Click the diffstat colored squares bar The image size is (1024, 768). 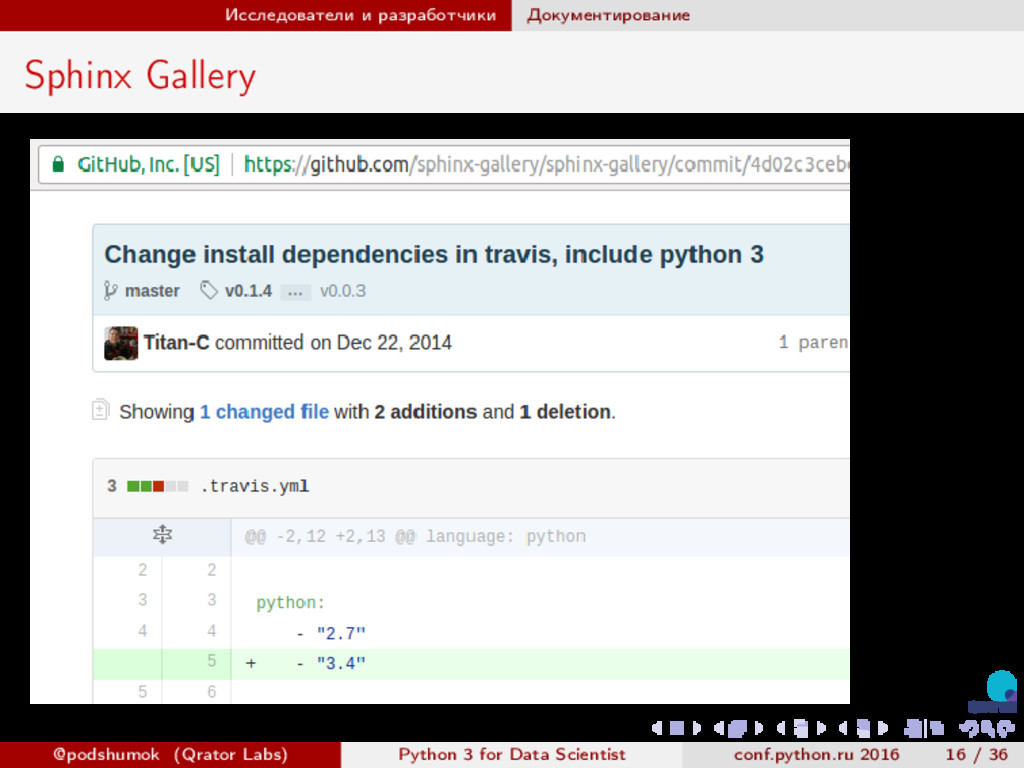coord(157,486)
